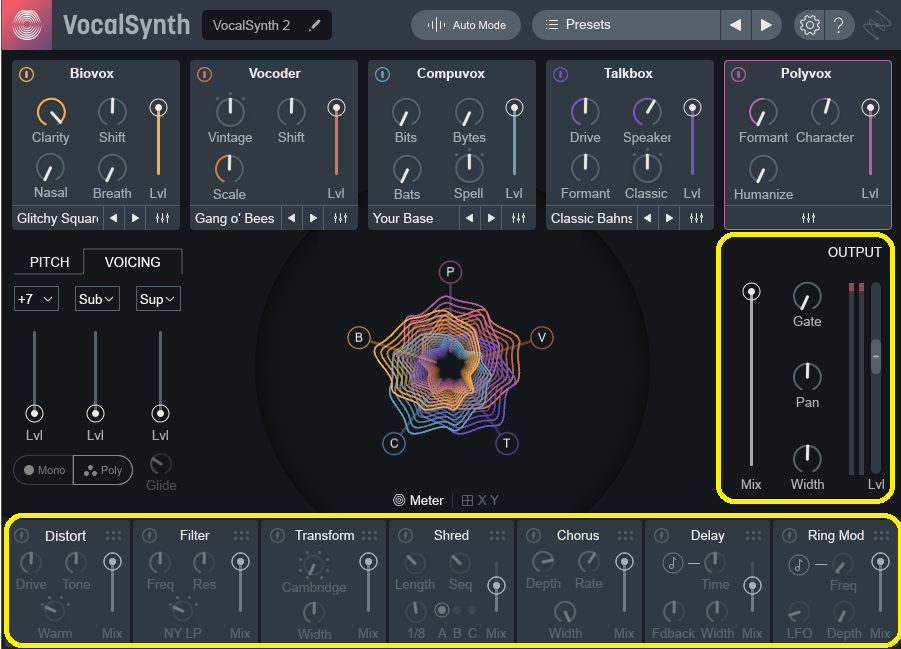The image size is (901, 649).
Task: Select next Vocoder preset arrow
Action: pos(314,218)
